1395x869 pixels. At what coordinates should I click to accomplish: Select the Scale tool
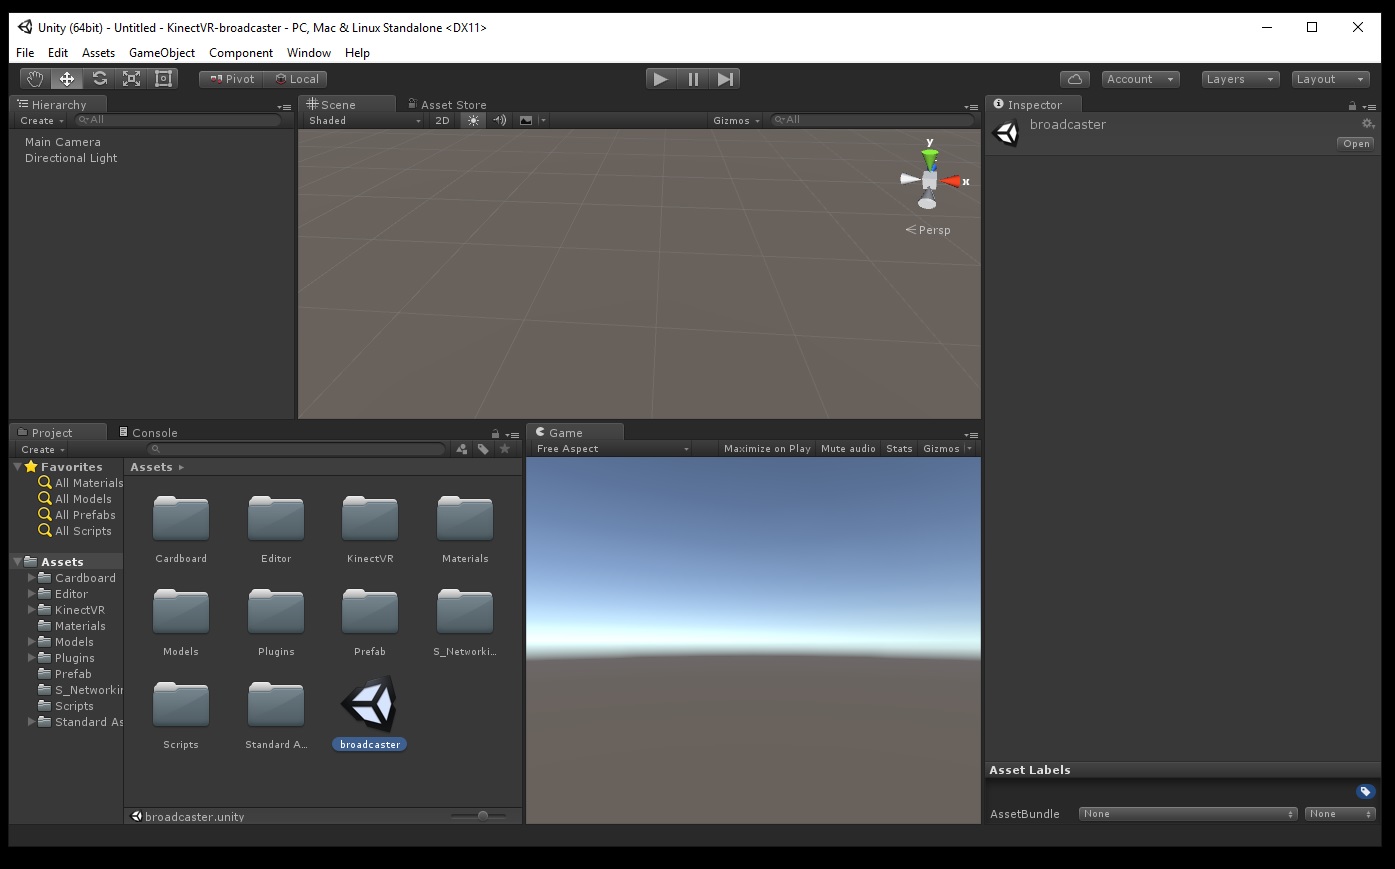(132, 79)
